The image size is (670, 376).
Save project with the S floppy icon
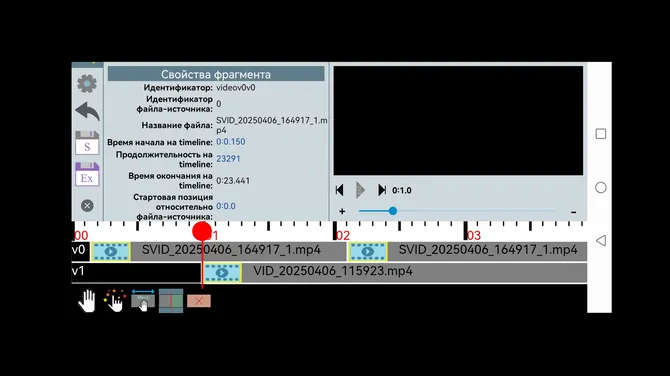(x=87, y=142)
